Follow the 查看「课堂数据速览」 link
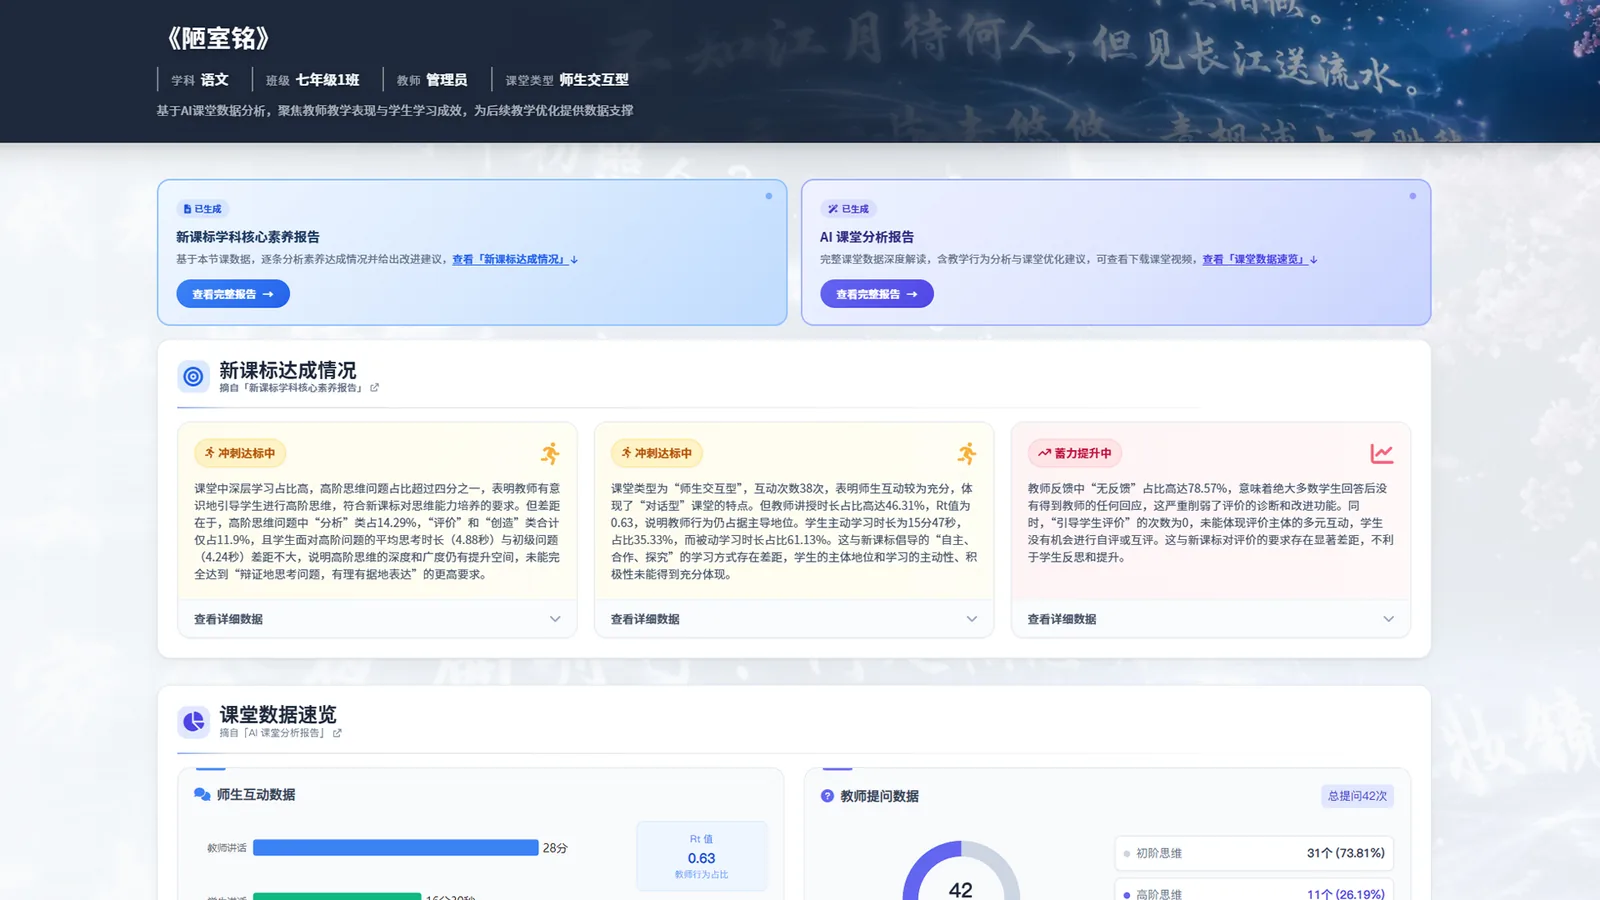The image size is (1600, 900). (1260, 259)
